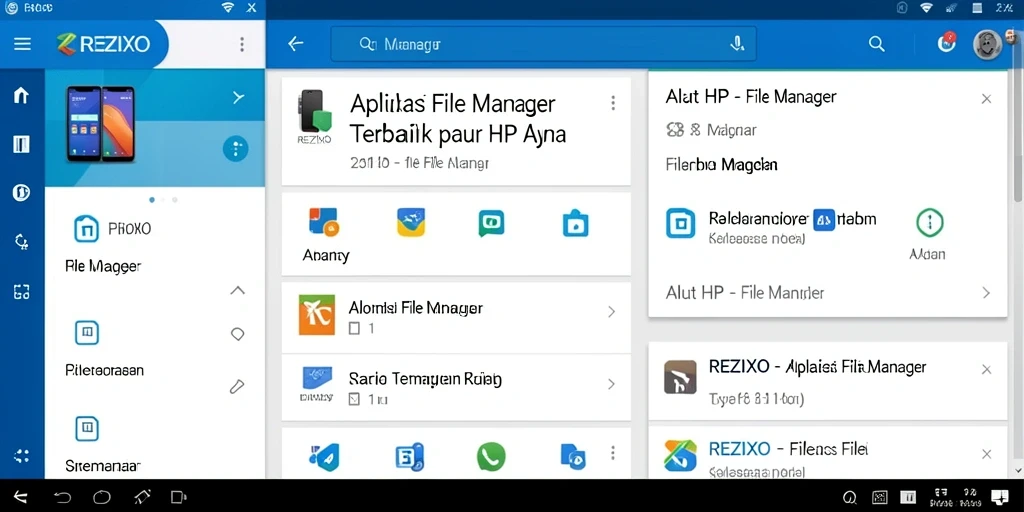Open the scan frame icon in left sidebar

click(22, 292)
